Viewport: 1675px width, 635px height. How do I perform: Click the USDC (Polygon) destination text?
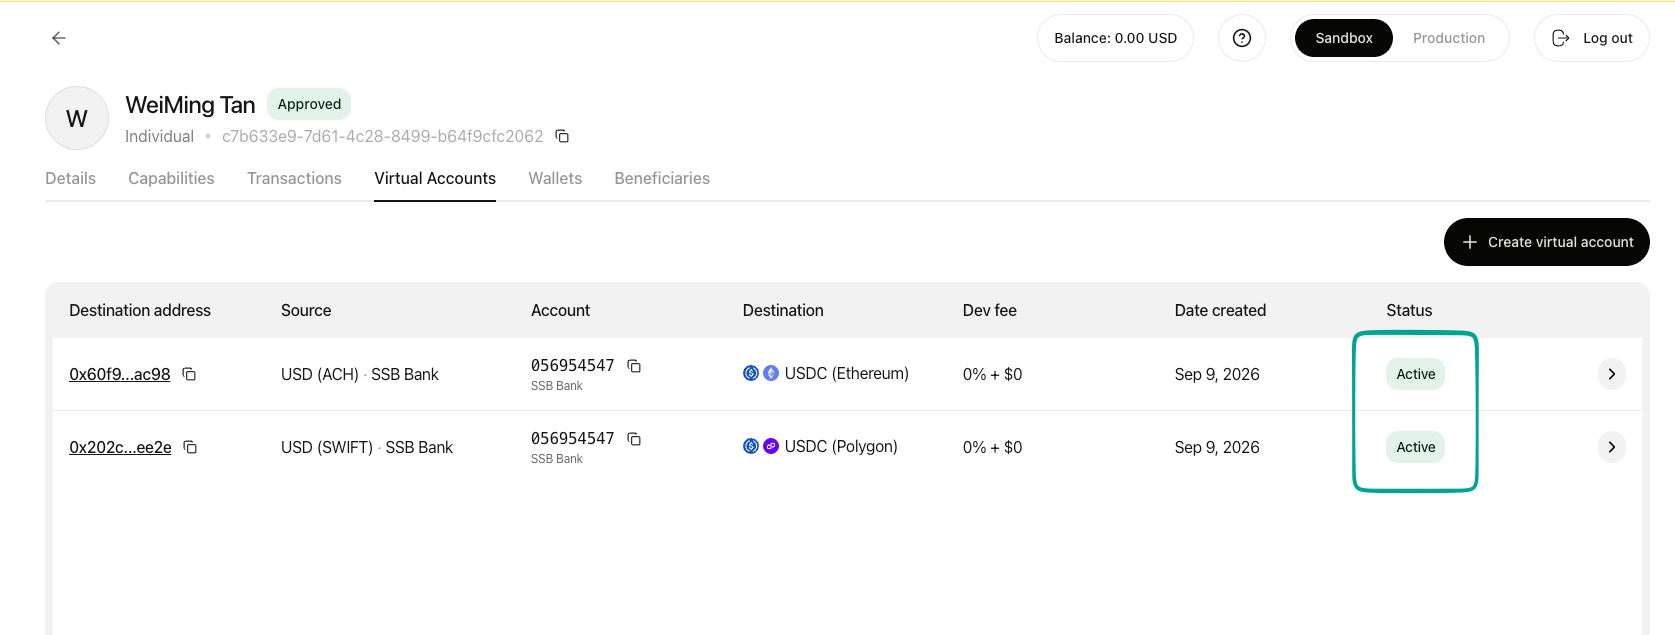click(841, 446)
